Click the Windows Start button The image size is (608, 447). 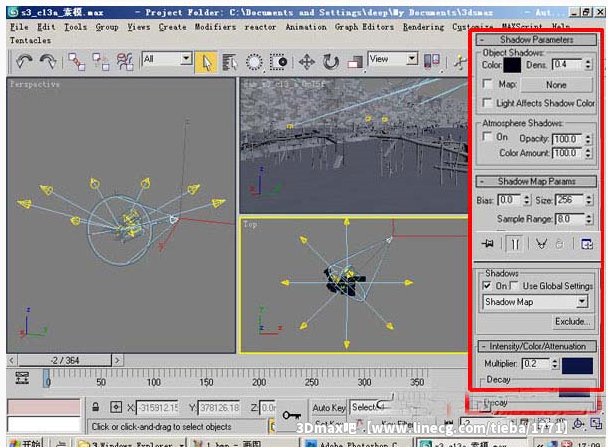(x=24, y=443)
